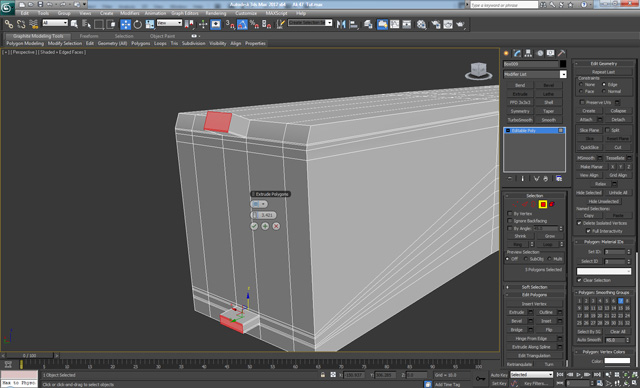Apply and continue extrude plus button
The image size is (640, 388).
(x=265, y=226)
